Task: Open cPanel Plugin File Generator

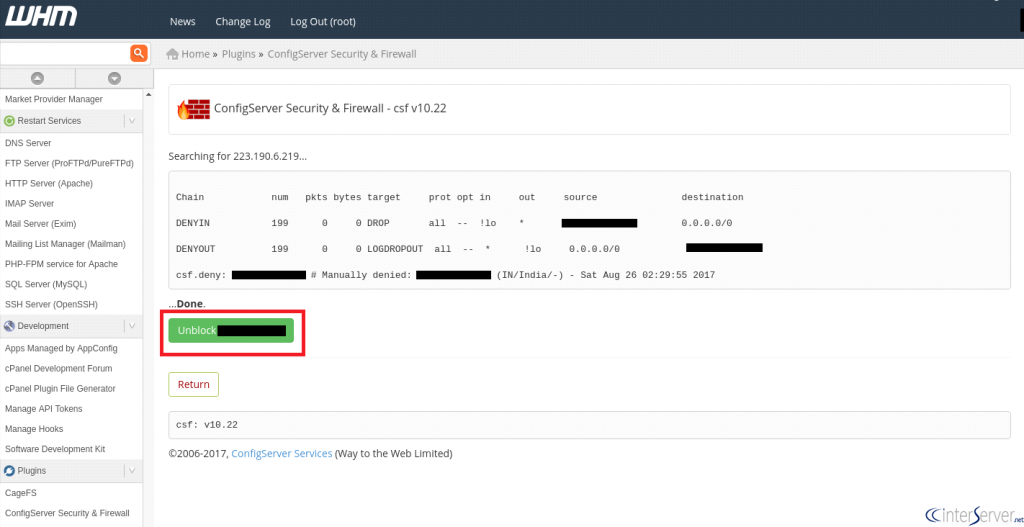Action: [60, 389]
